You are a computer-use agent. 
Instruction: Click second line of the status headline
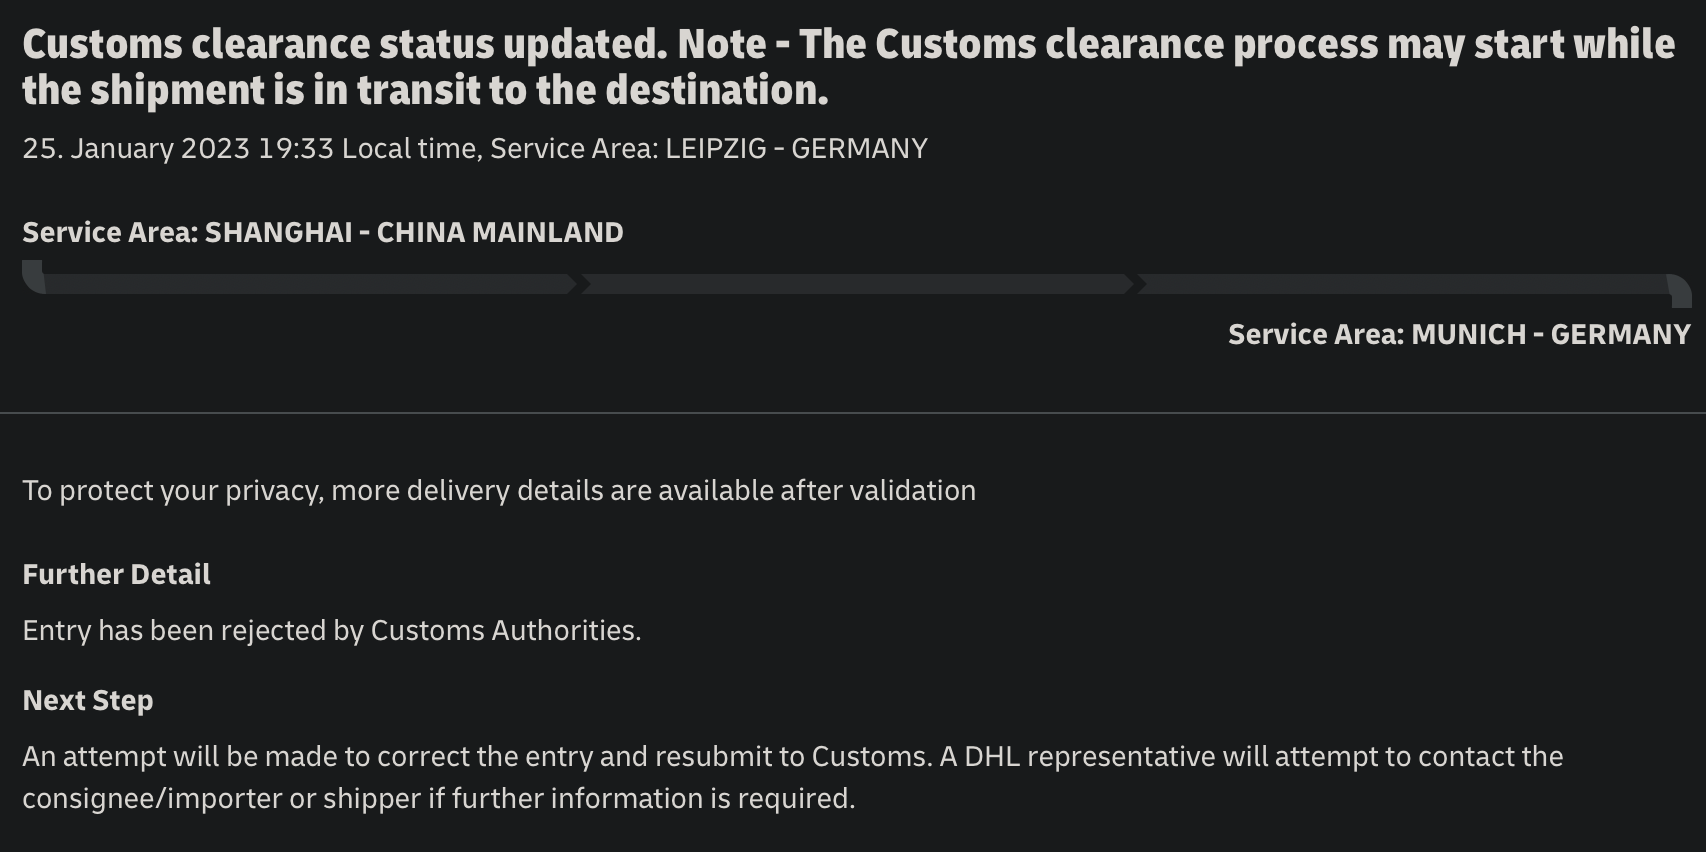point(425,91)
